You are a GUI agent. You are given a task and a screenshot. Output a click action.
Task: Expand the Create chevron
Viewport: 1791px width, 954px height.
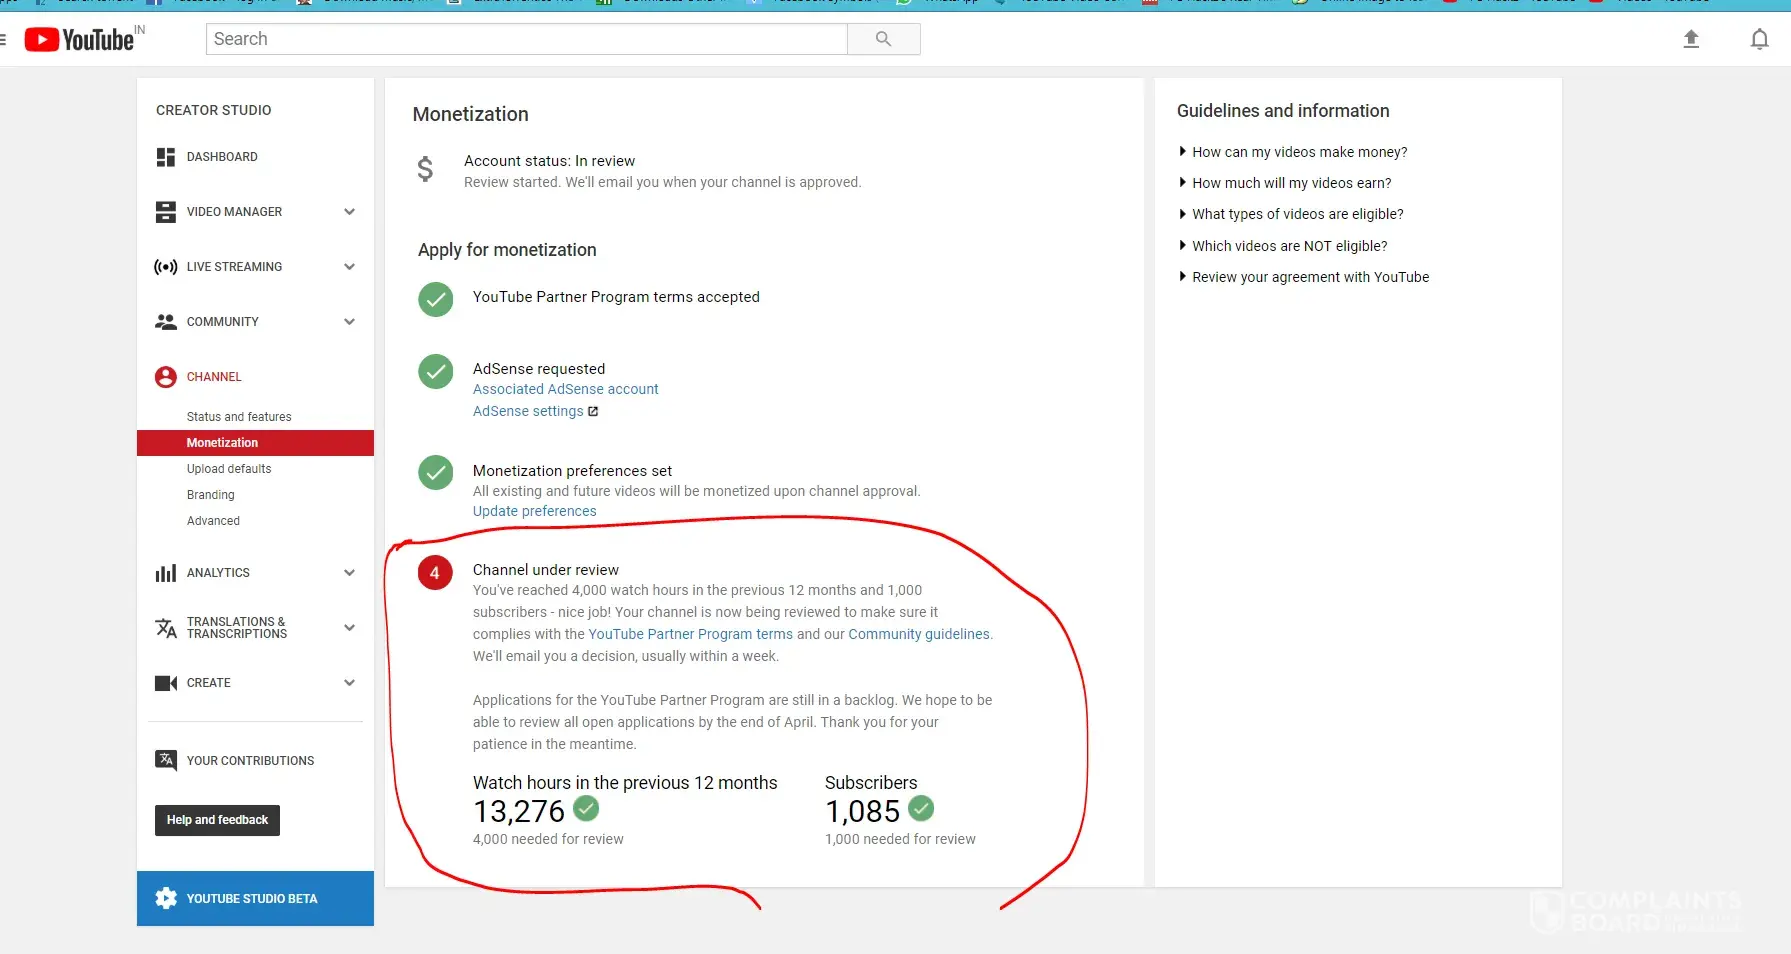[x=349, y=683]
